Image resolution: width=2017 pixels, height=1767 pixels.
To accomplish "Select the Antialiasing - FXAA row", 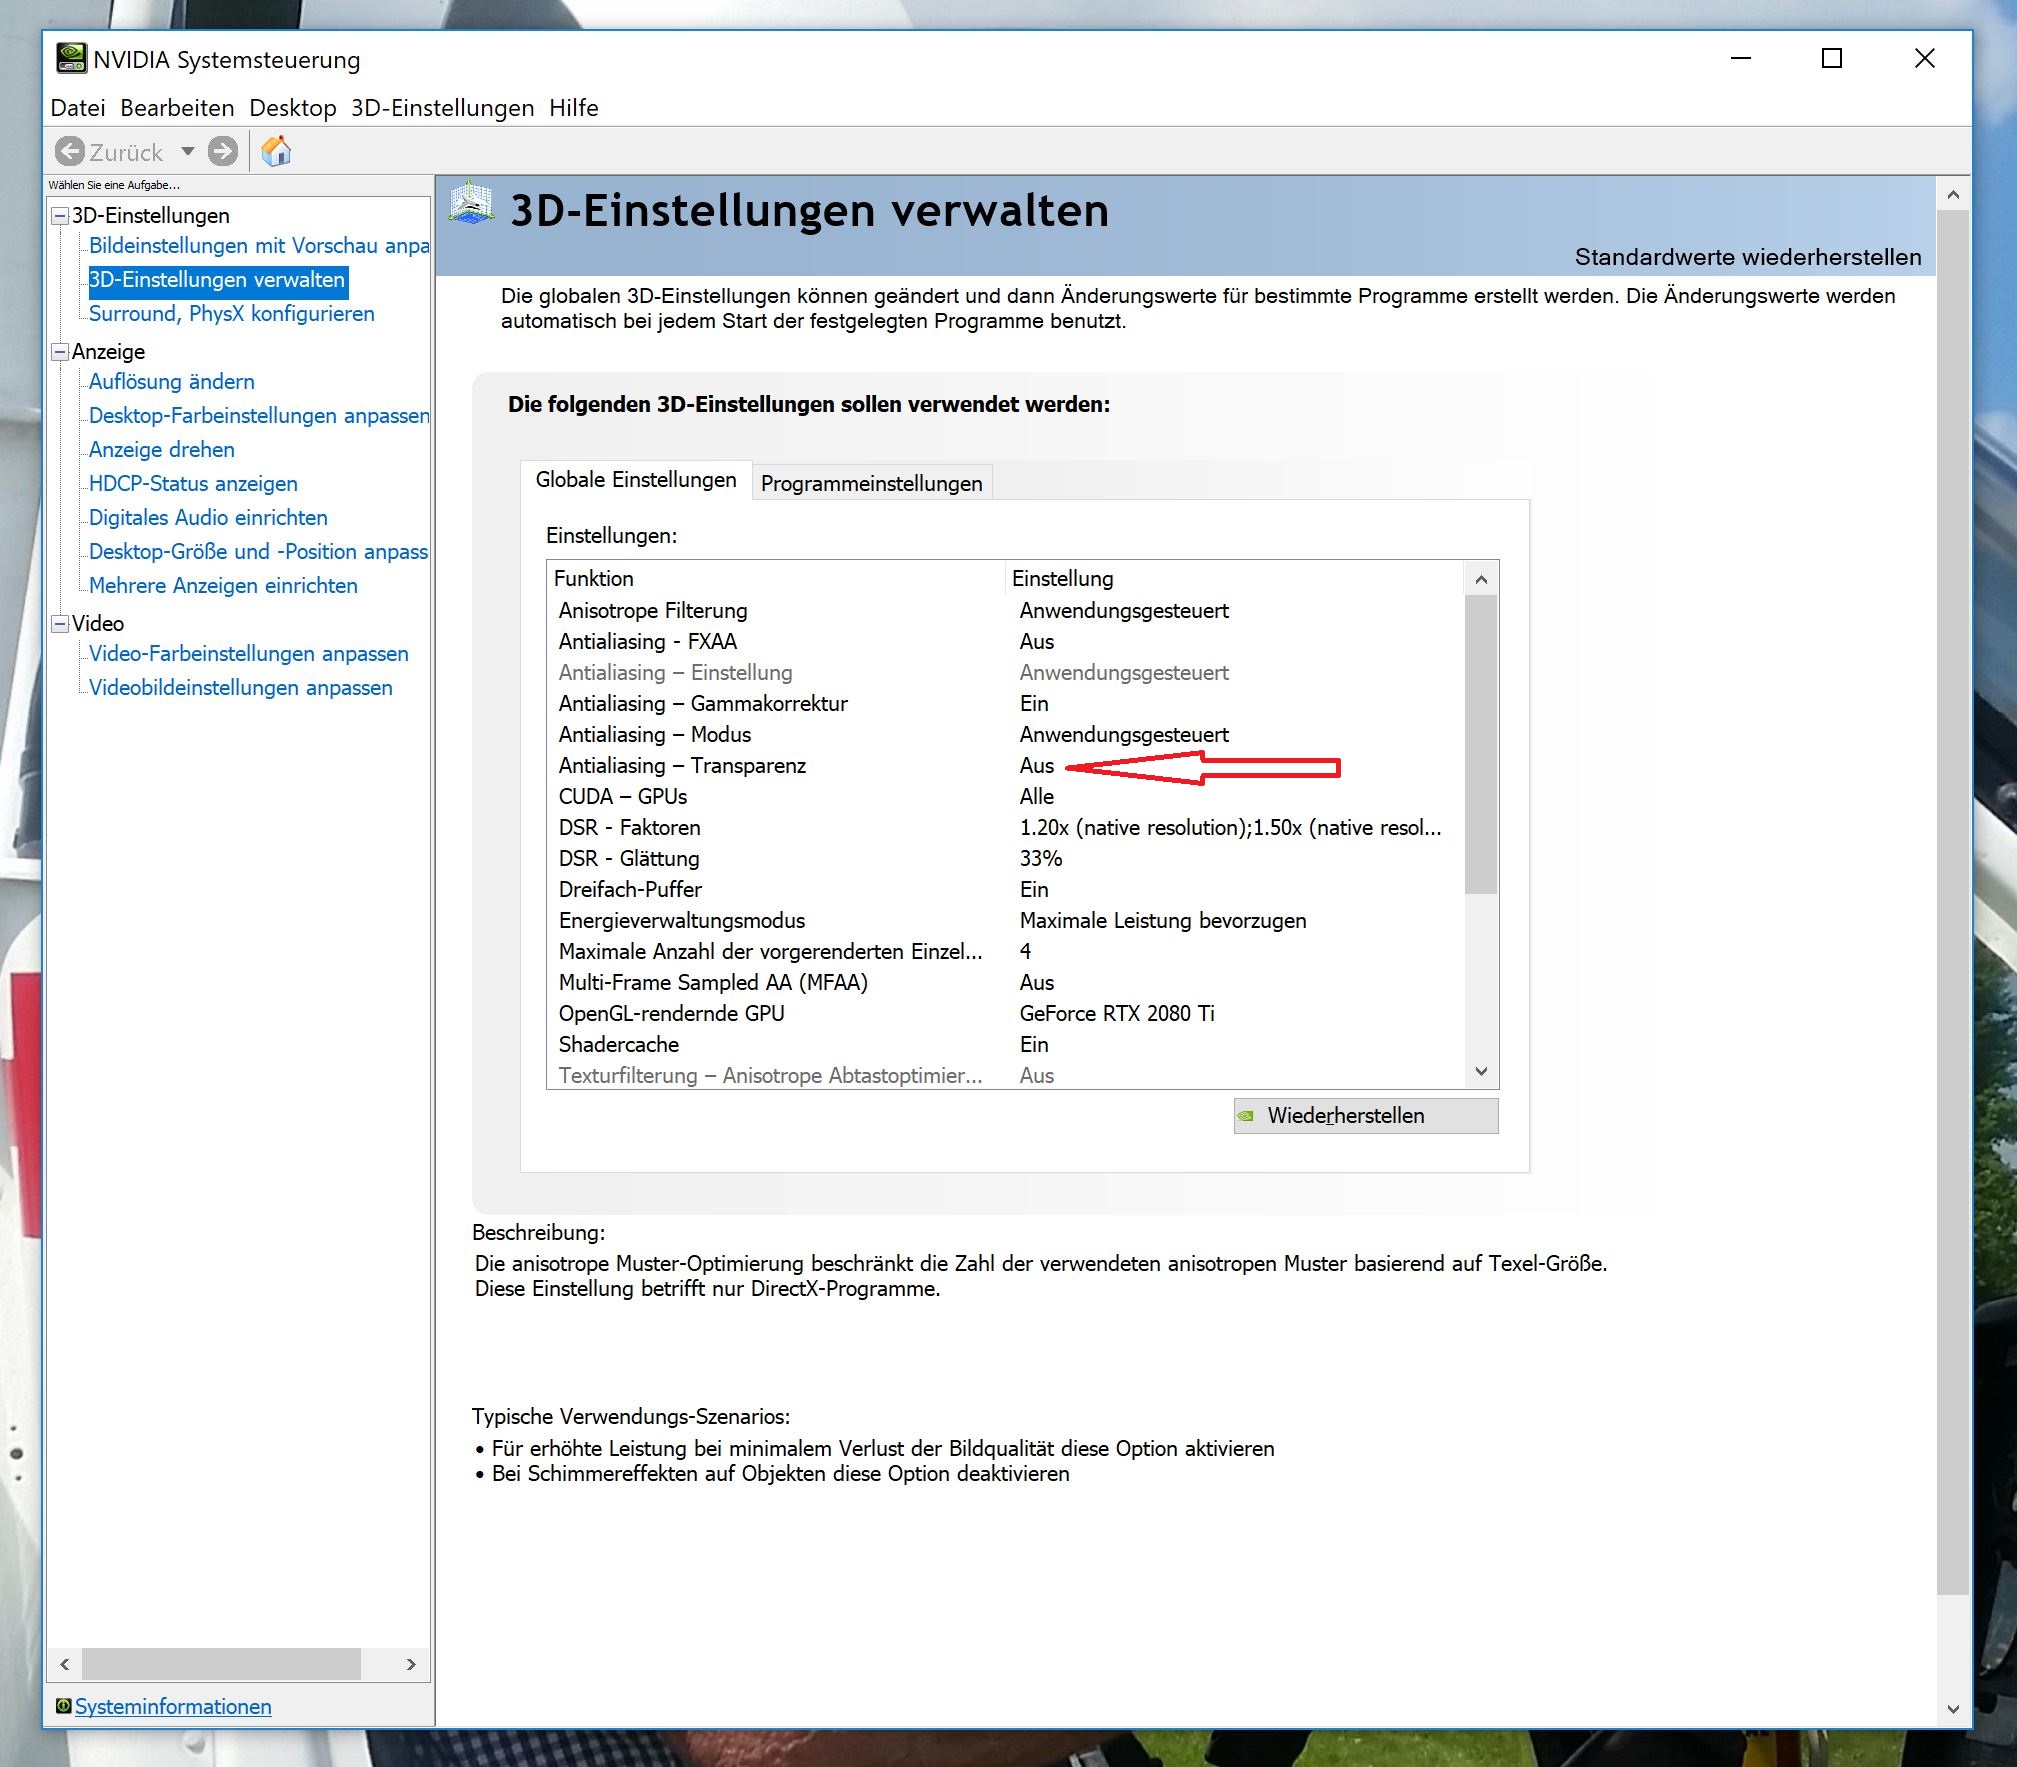I will click(x=1005, y=642).
